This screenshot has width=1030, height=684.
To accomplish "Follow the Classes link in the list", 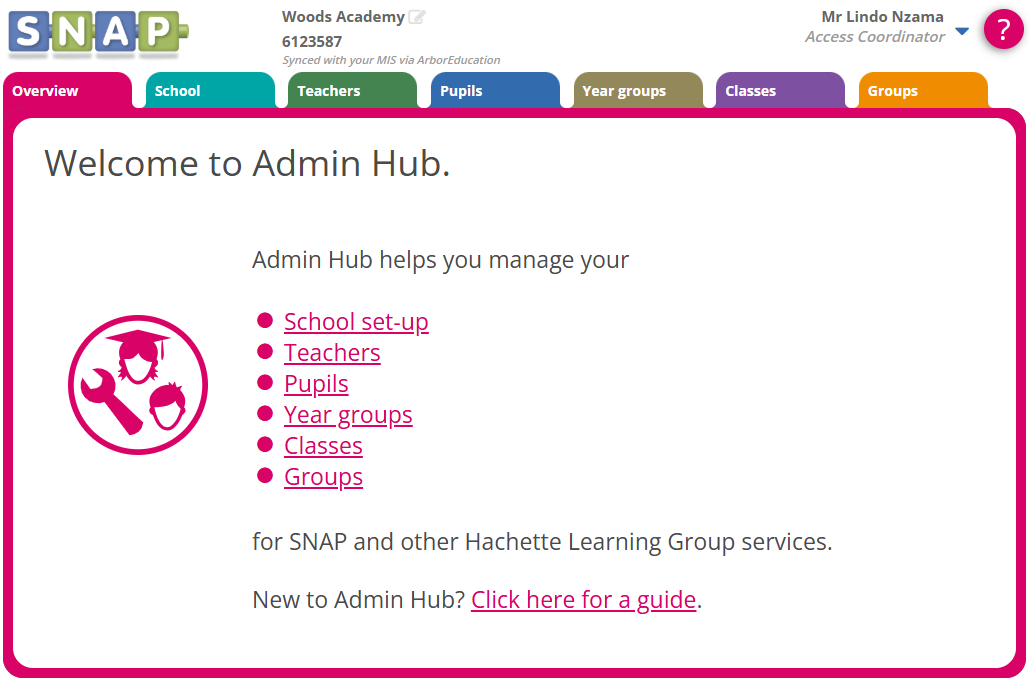I will 323,446.
